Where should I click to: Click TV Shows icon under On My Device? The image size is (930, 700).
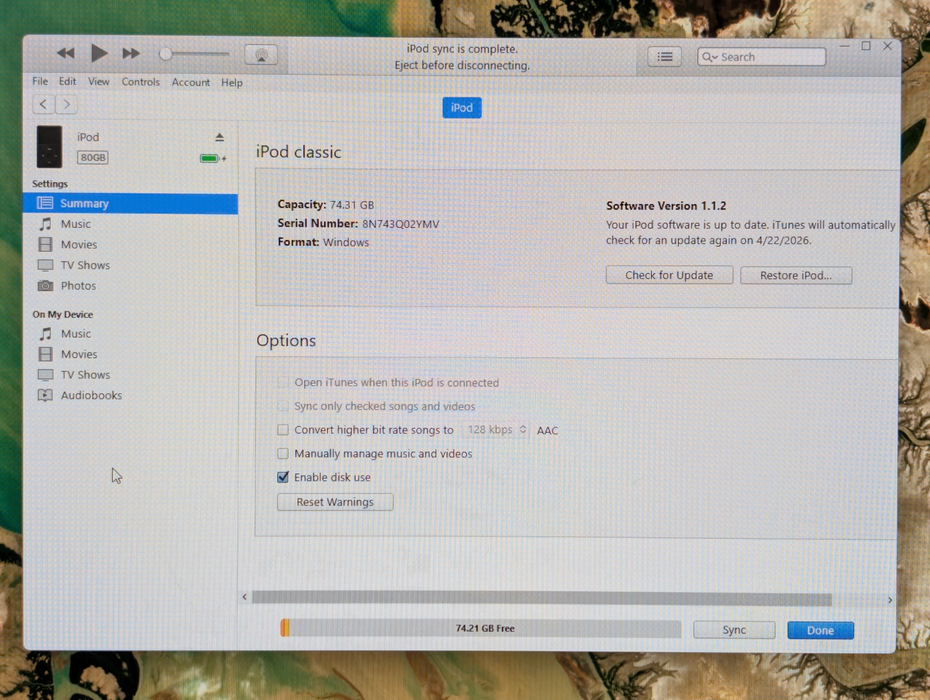click(x=45, y=374)
